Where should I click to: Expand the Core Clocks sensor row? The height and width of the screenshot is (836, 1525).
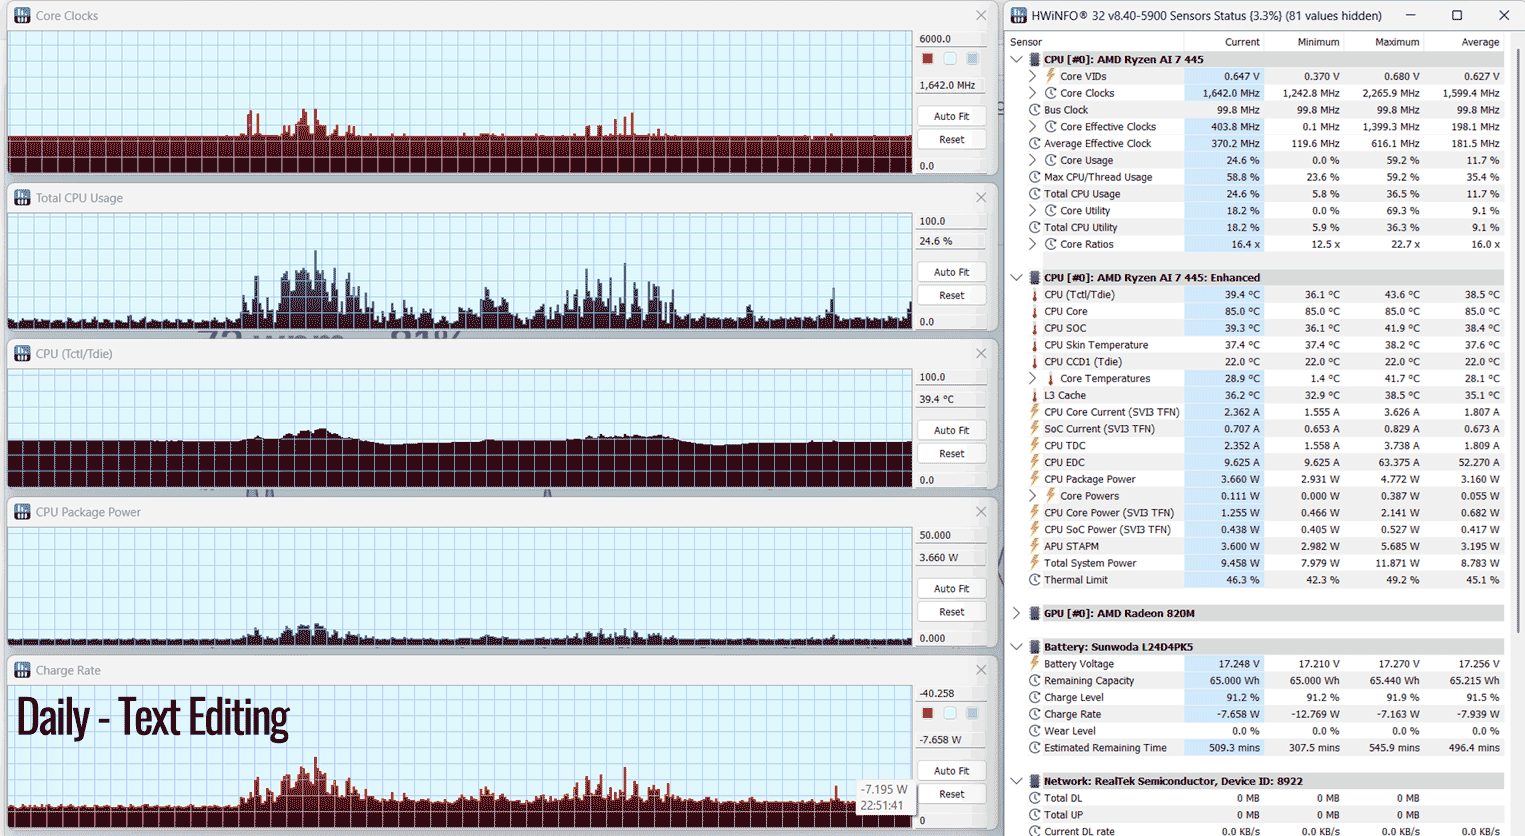click(1033, 93)
